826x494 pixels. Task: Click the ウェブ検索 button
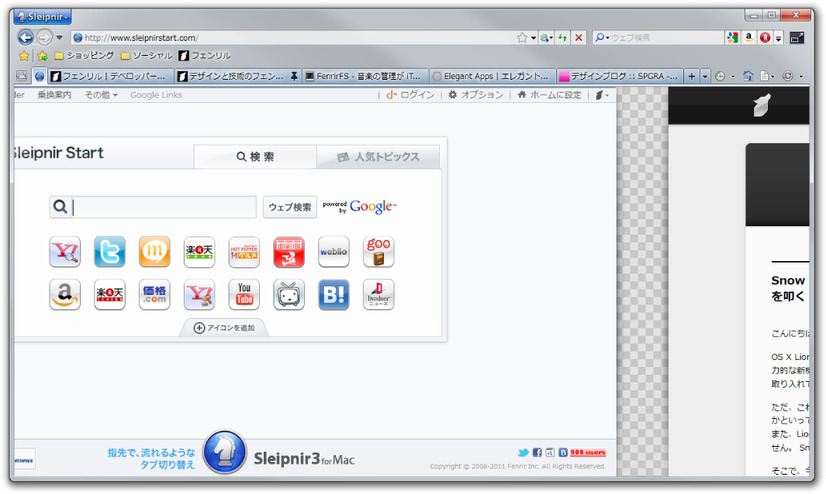(290, 207)
